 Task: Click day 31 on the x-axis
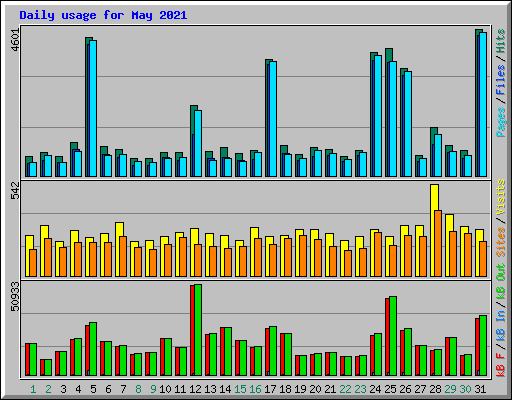pyautogui.click(x=480, y=389)
